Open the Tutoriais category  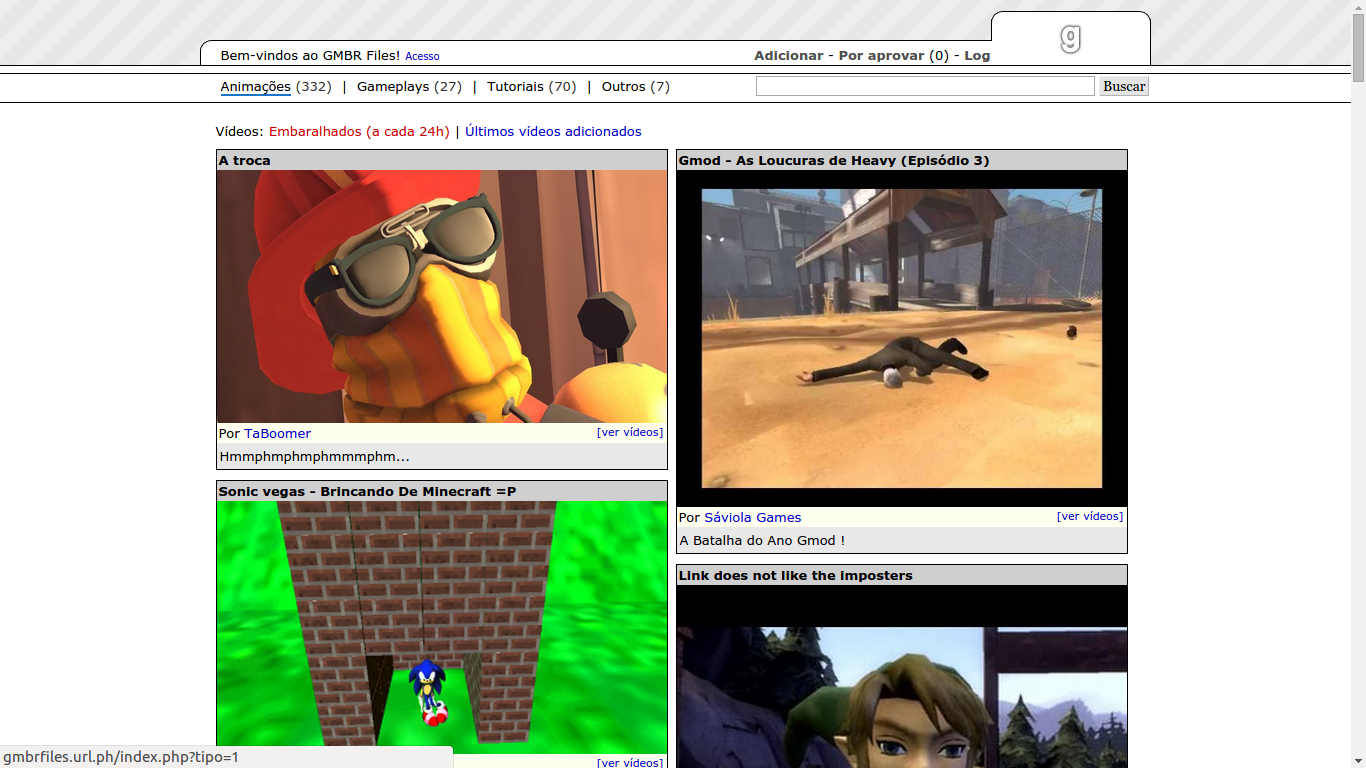pyautogui.click(x=515, y=87)
